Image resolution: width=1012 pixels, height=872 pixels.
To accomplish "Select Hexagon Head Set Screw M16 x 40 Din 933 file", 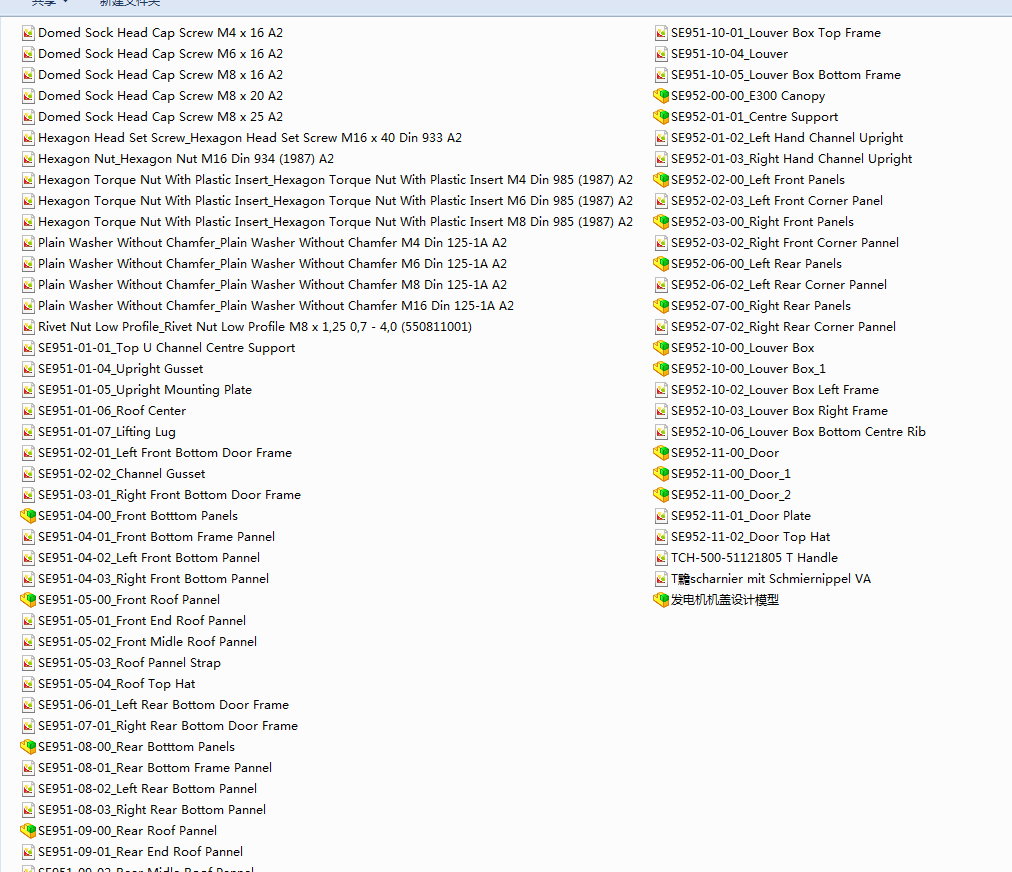I will click(250, 137).
